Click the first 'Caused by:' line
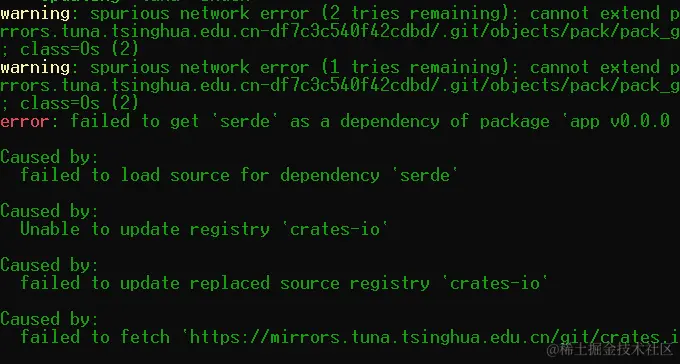 click(x=49, y=157)
